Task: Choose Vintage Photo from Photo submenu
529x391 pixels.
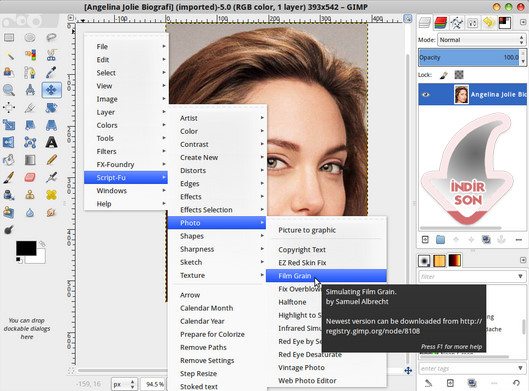Action: [x=326, y=368]
